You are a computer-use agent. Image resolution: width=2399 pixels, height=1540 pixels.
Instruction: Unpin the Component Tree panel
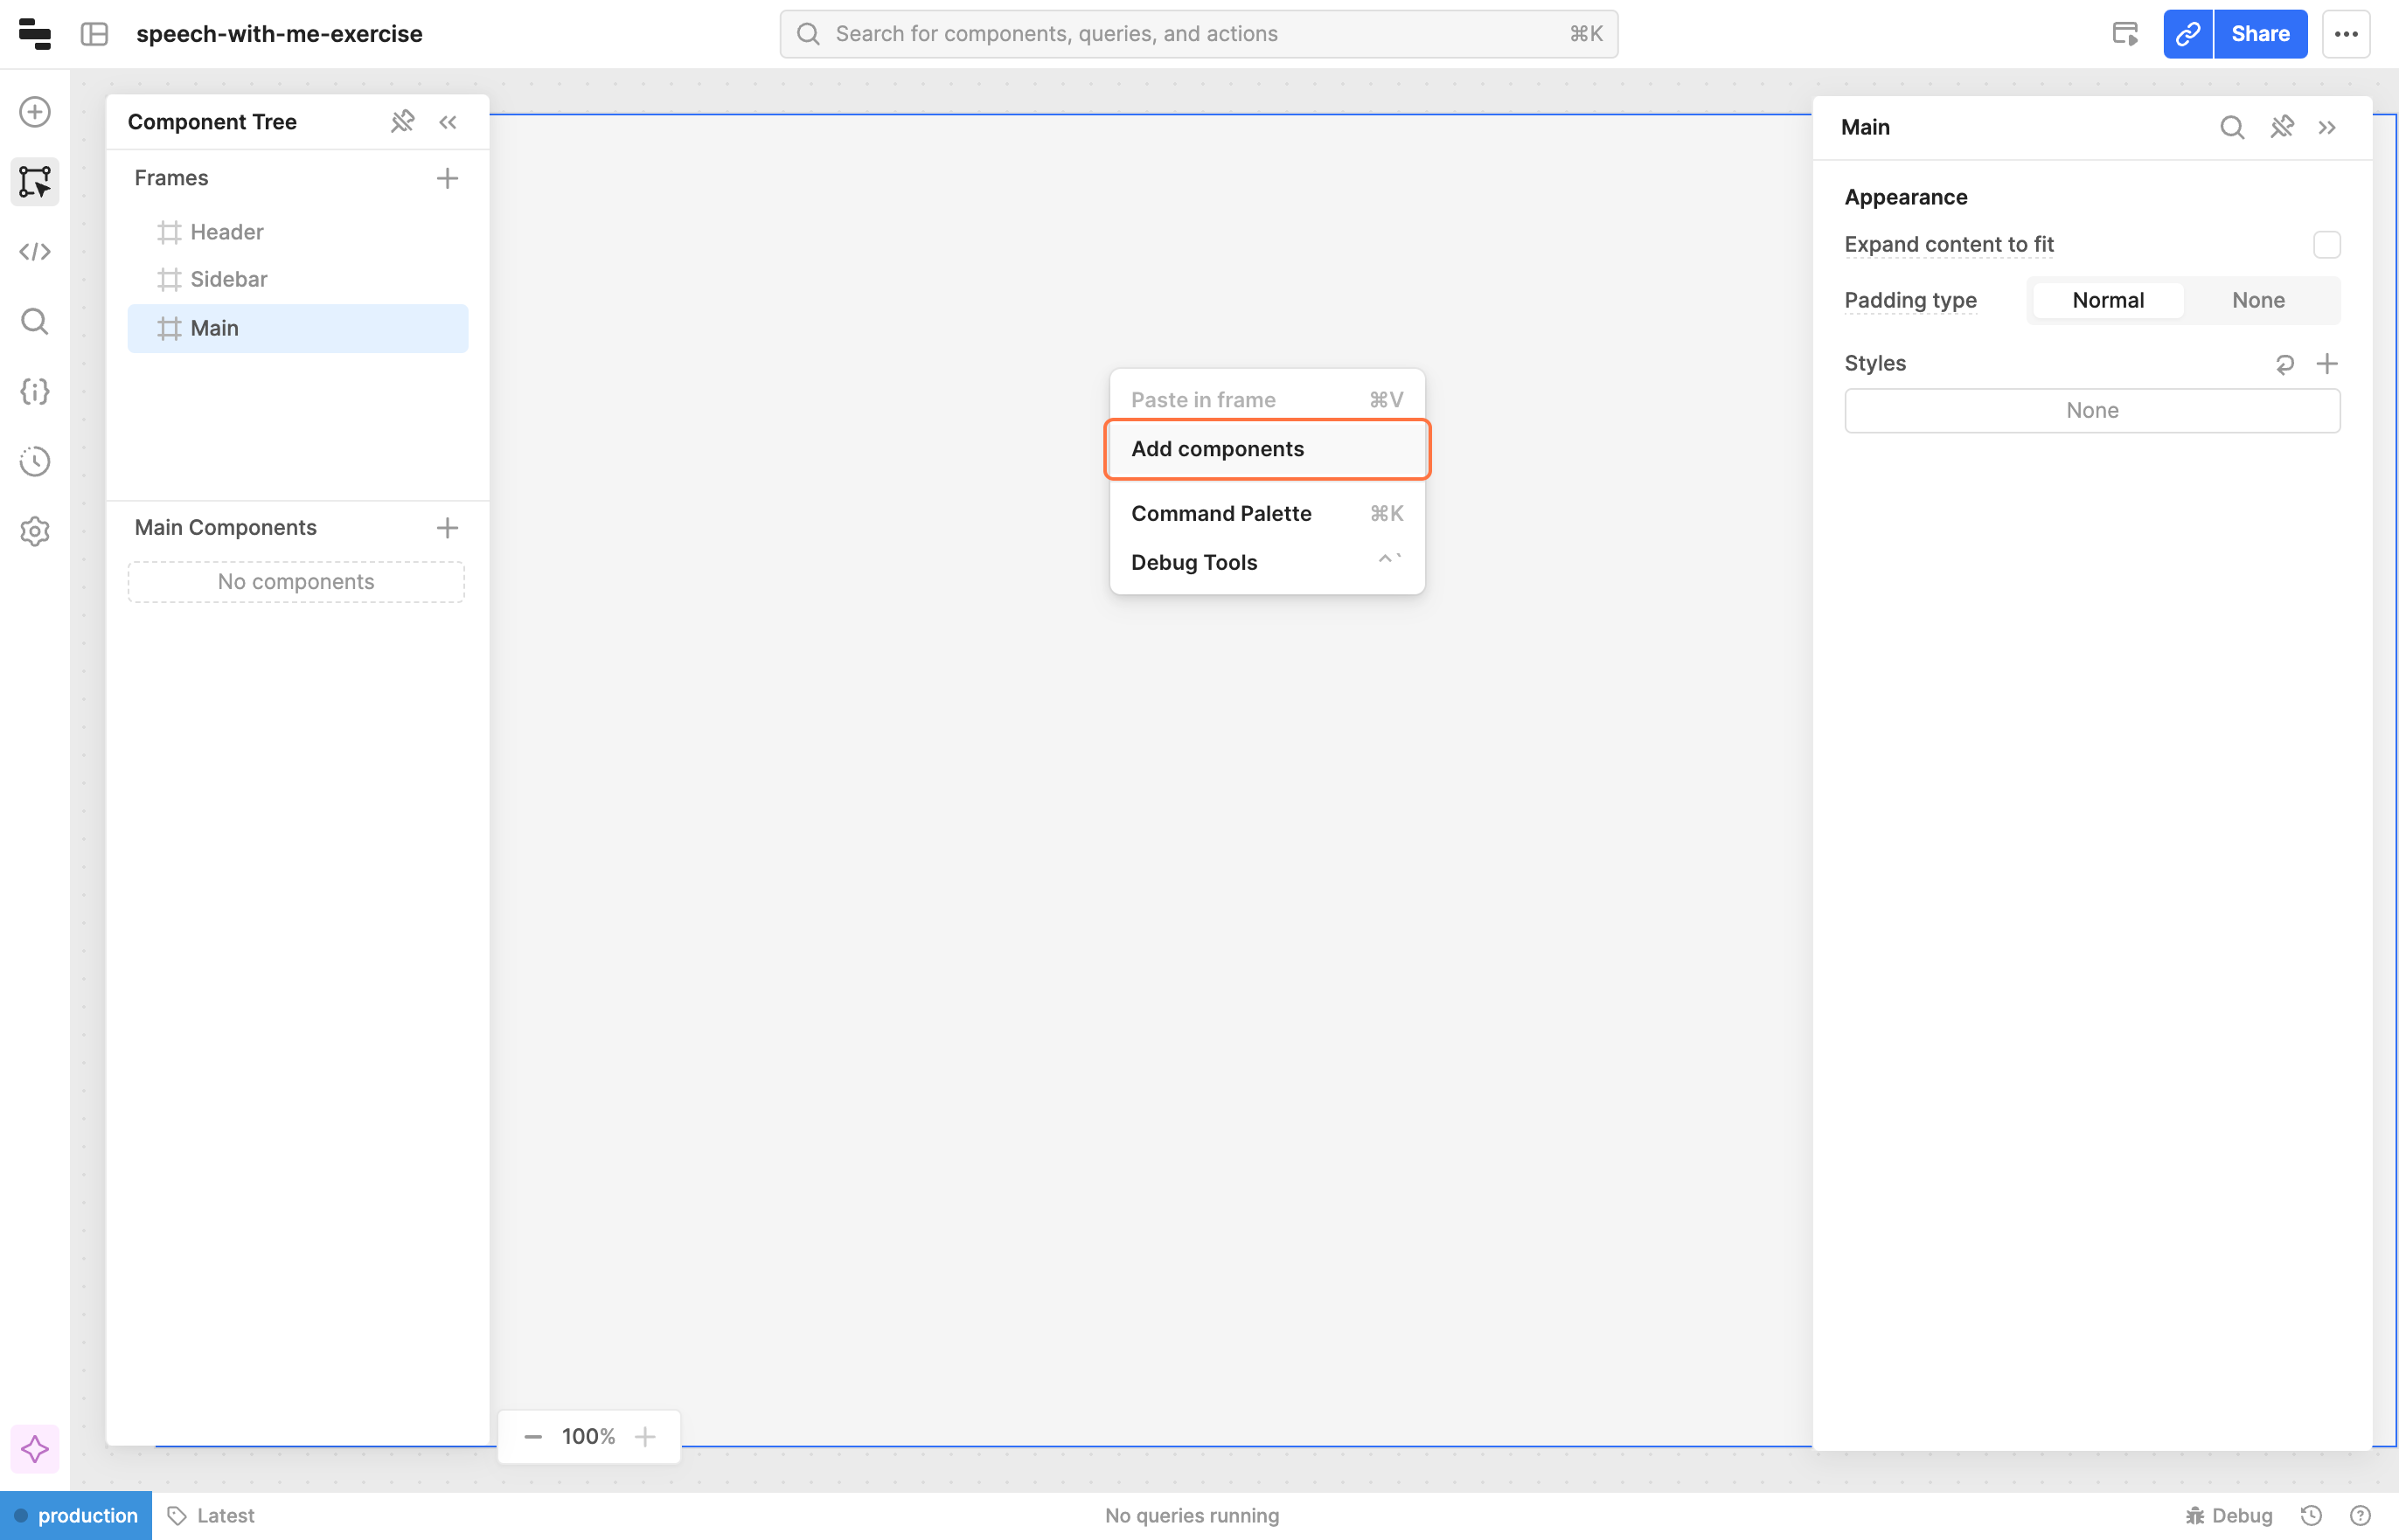[x=402, y=122]
